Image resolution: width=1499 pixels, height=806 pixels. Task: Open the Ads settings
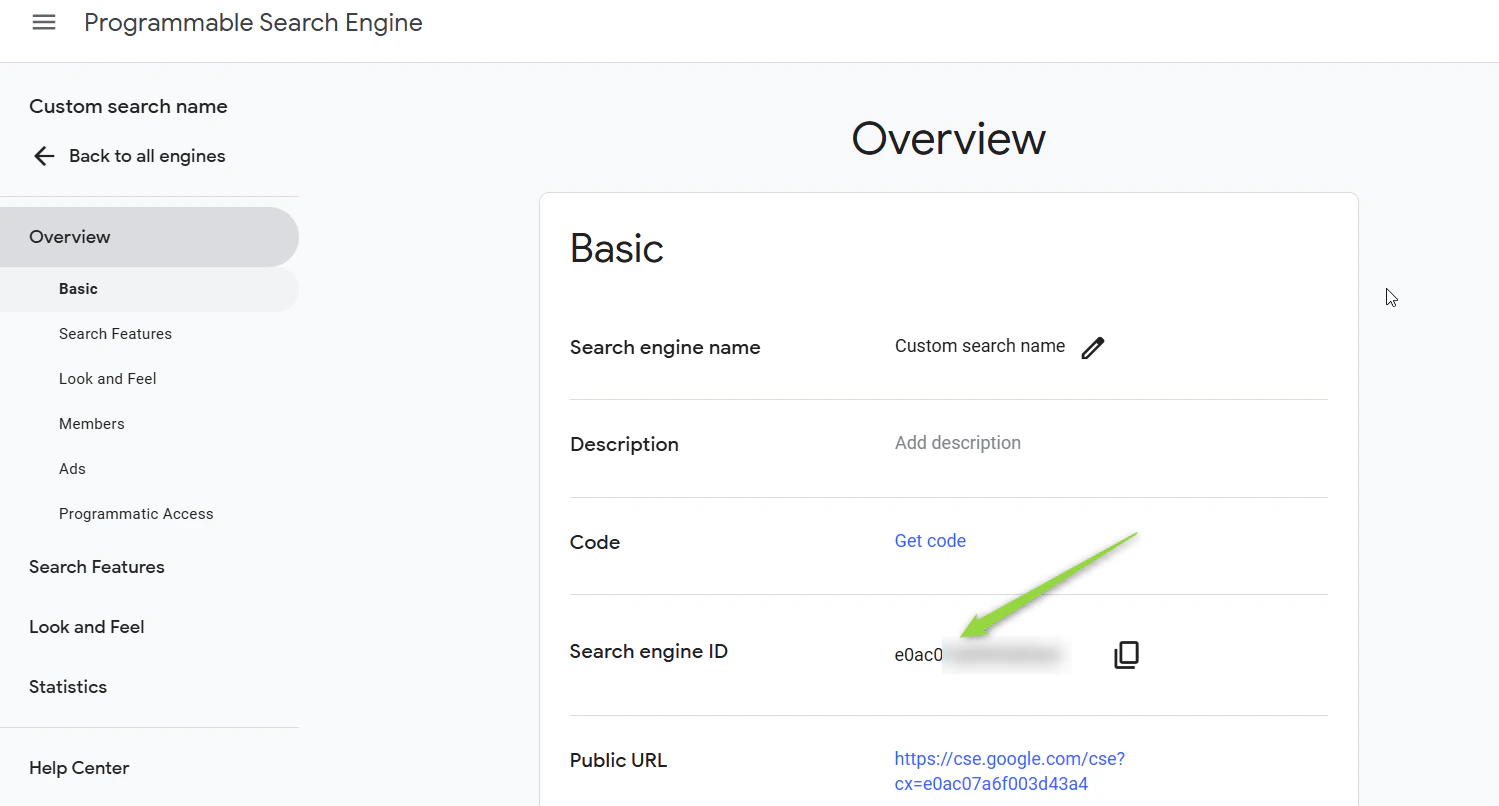(x=71, y=468)
